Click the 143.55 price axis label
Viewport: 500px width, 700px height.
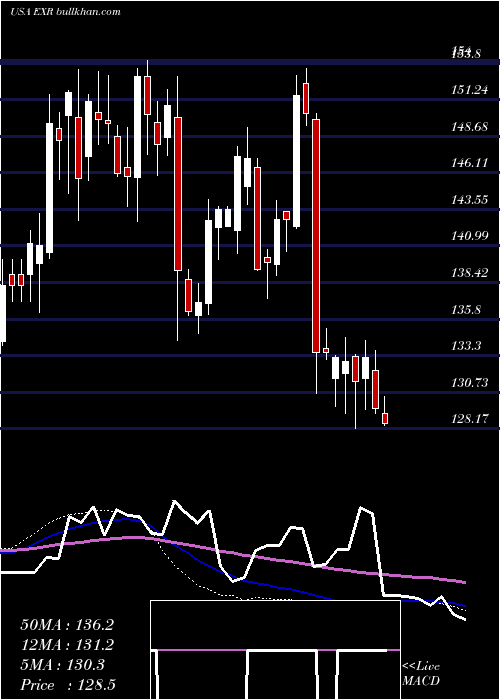[x=469, y=200]
